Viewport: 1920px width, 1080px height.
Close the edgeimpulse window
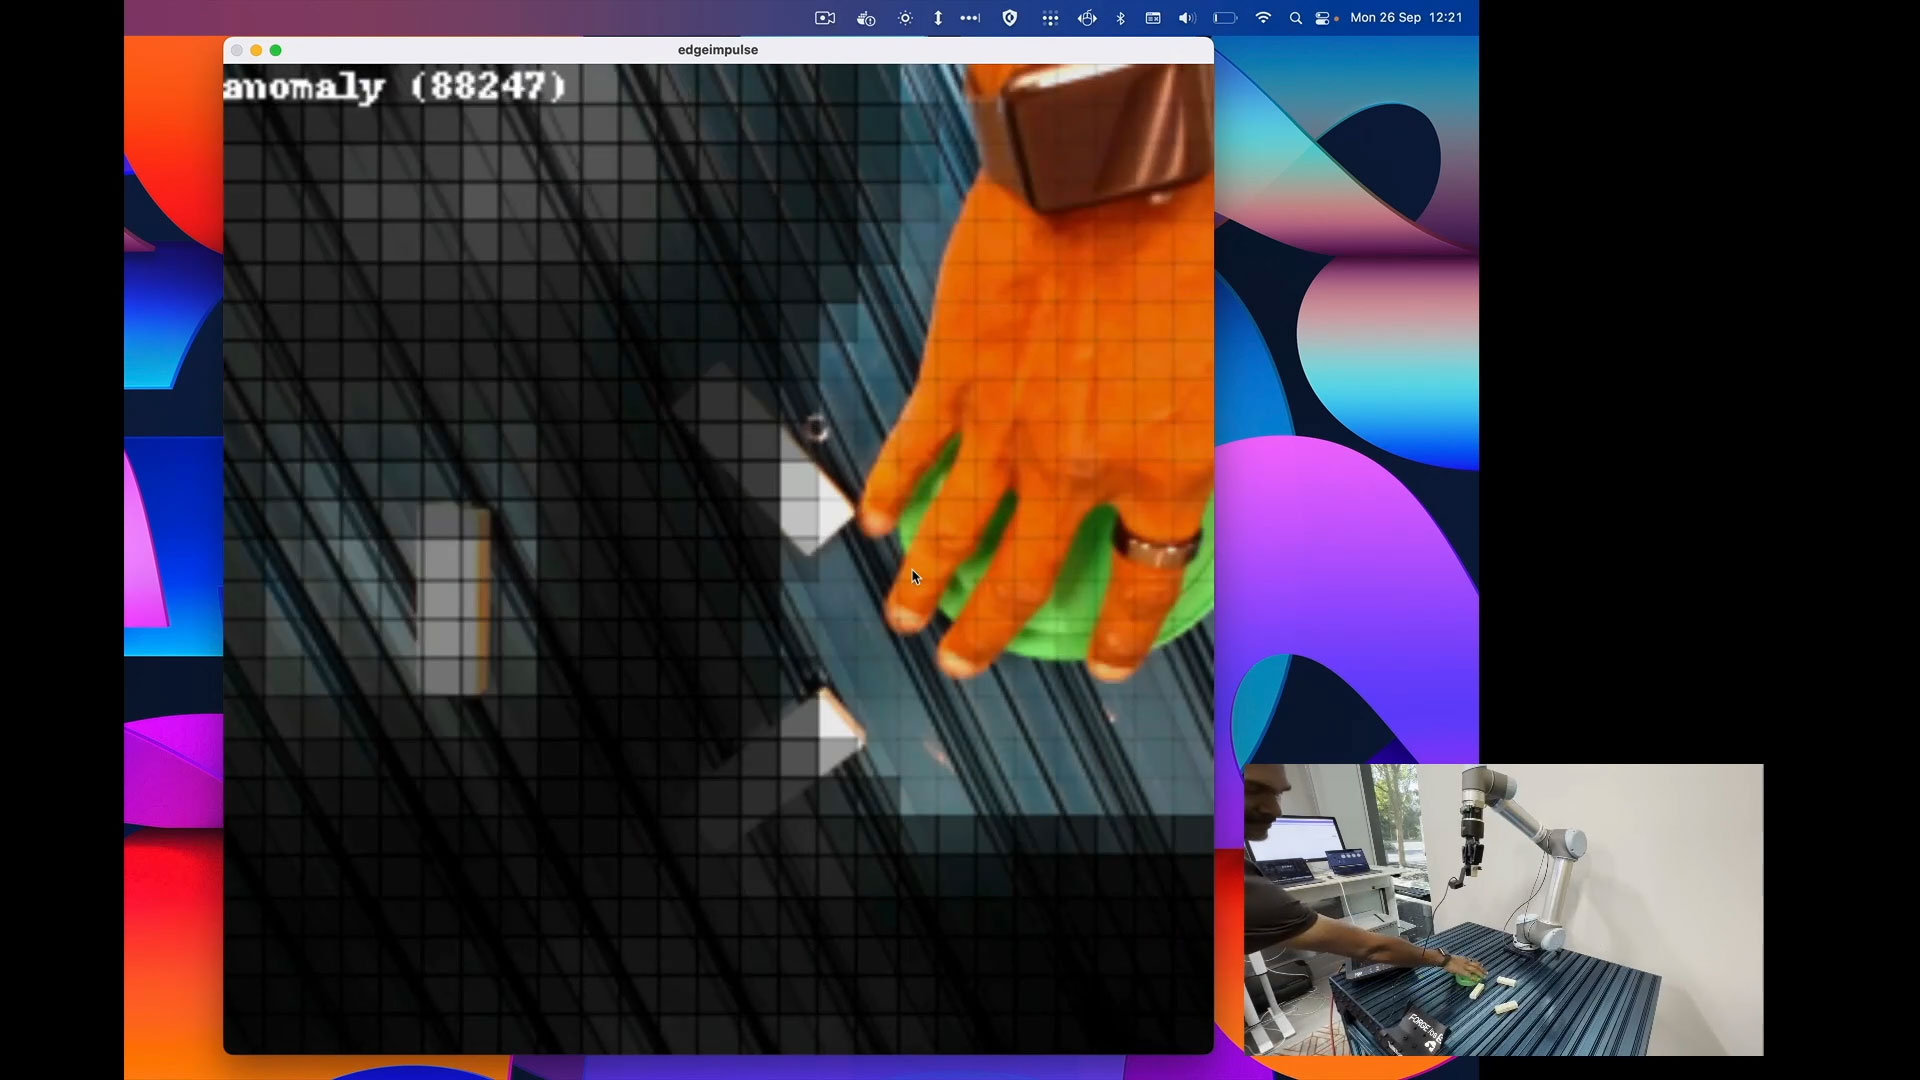click(x=237, y=50)
